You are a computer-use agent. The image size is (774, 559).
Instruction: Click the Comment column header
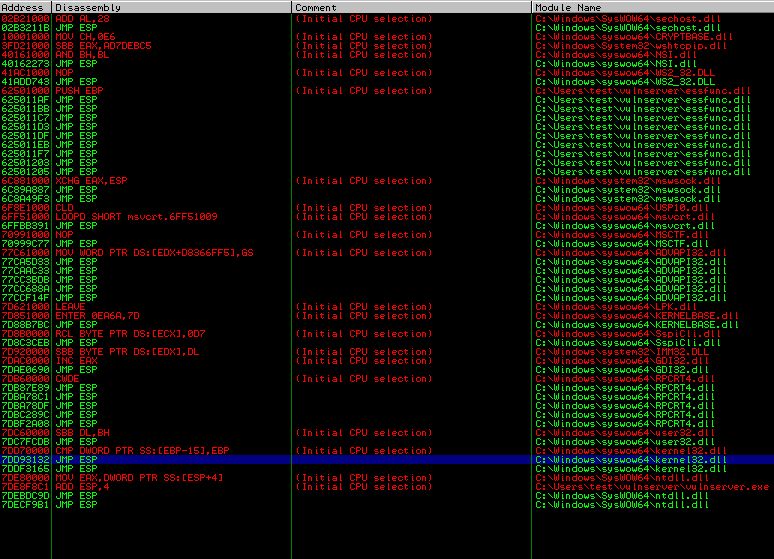pos(411,7)
